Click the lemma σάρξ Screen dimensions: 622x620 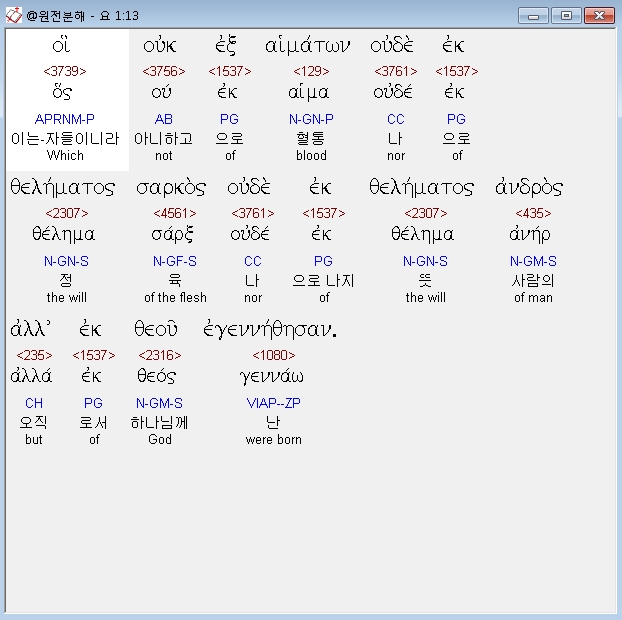tap(173, 234)
